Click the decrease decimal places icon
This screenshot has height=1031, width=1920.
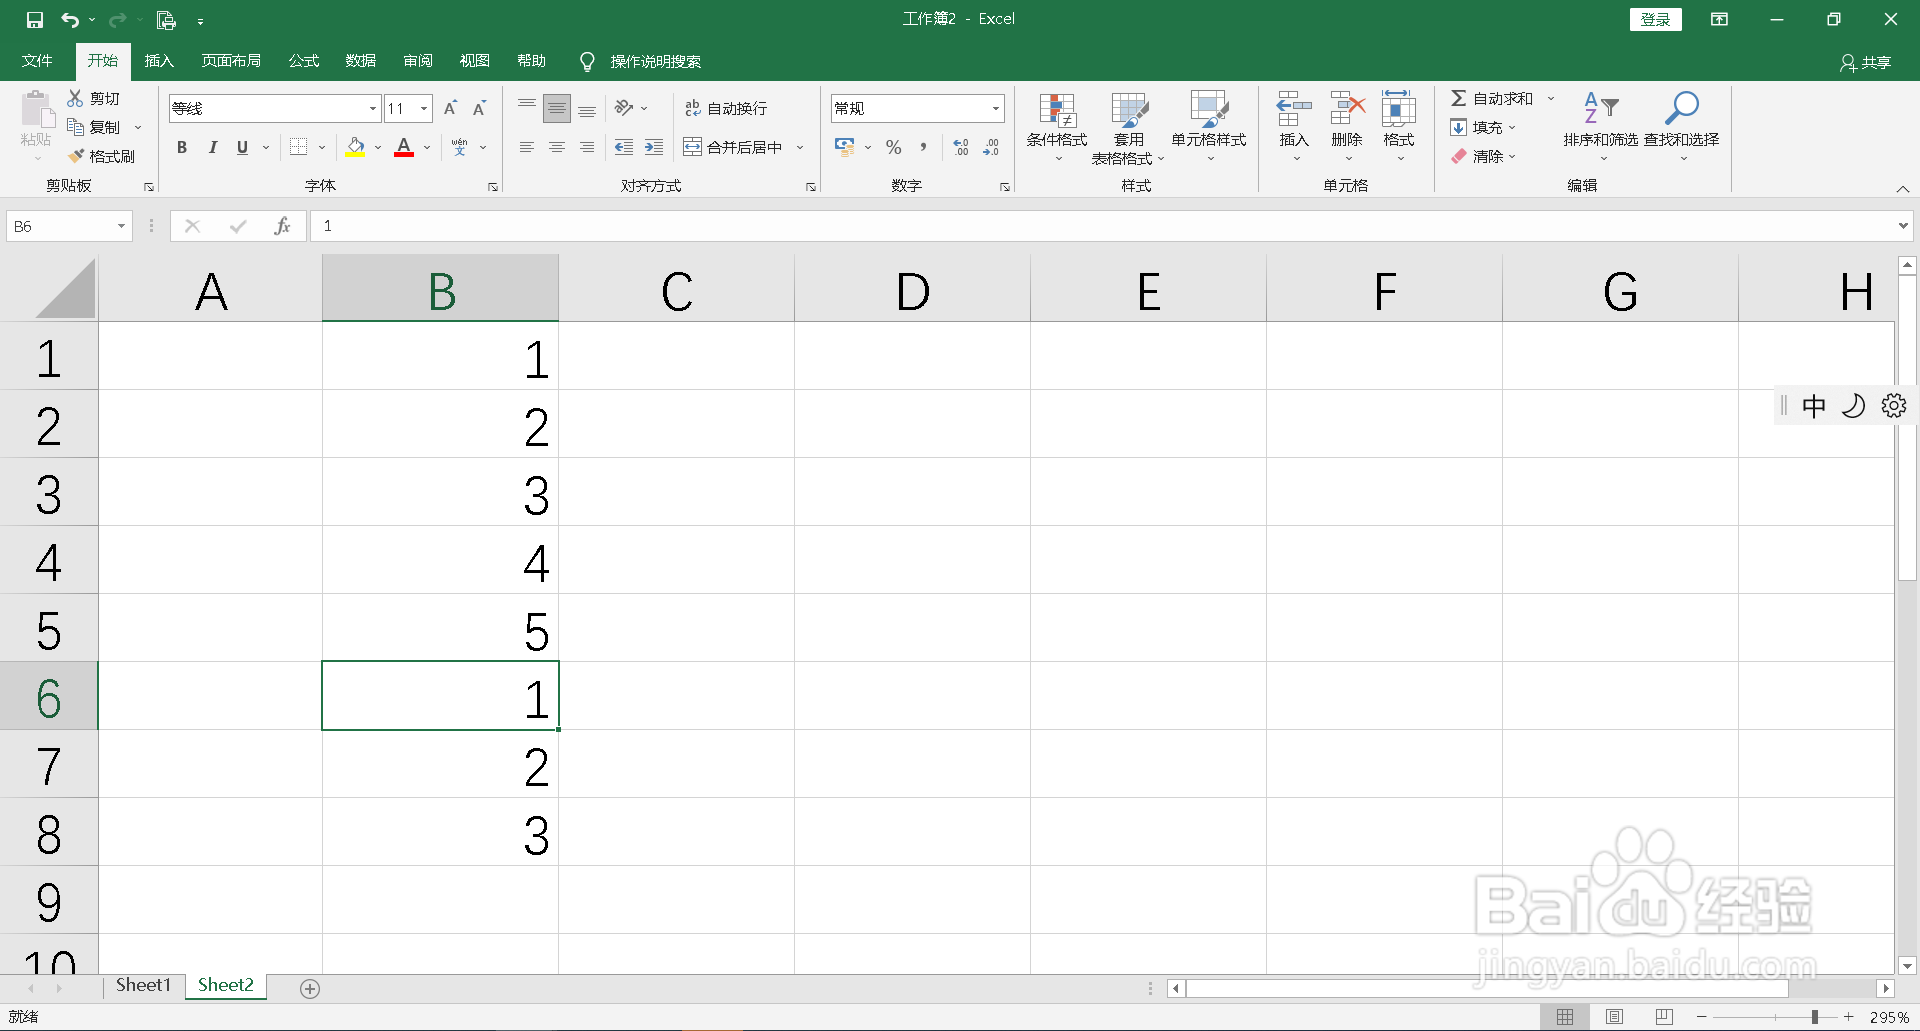tap(991, 147)
